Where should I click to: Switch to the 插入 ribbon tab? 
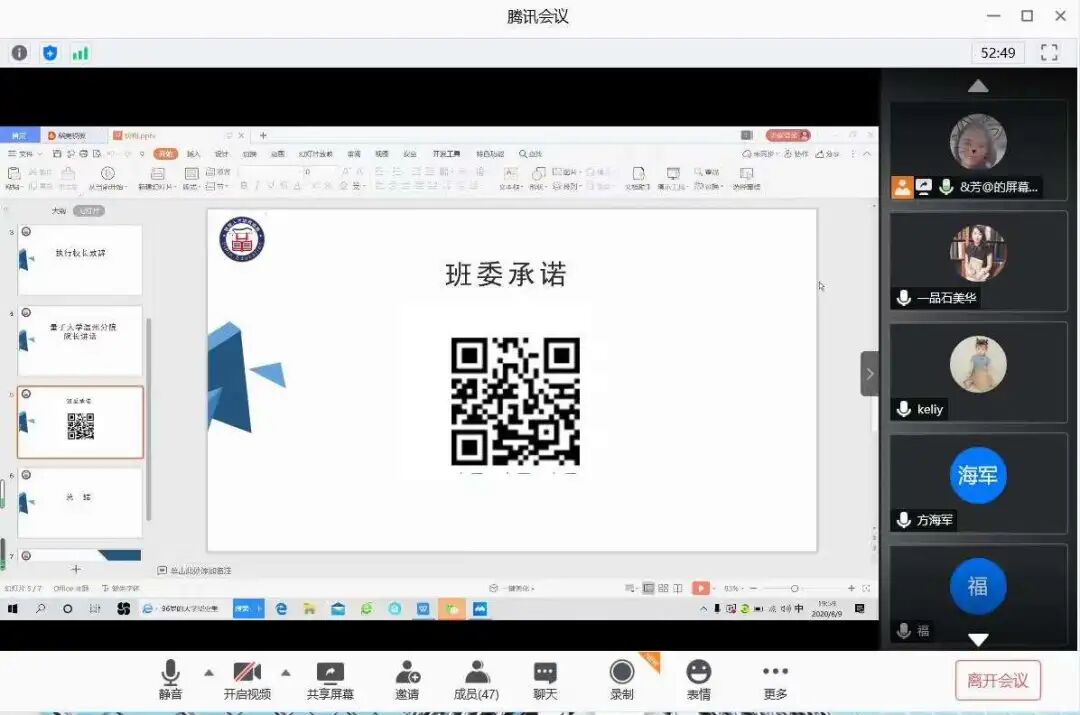click(194, 154)
